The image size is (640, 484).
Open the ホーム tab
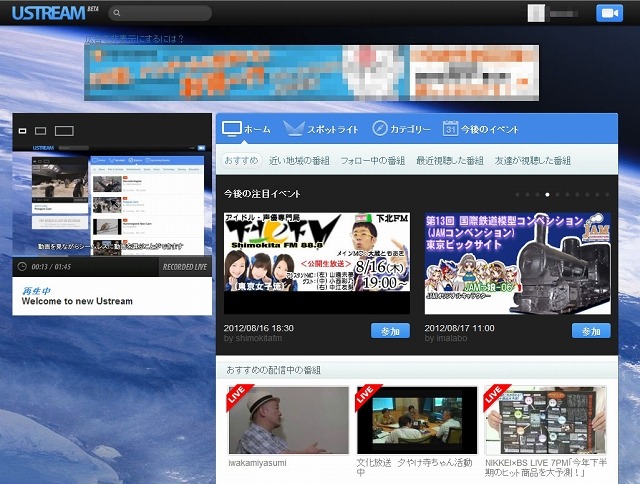pyautogui.click(x=246, y=129)
